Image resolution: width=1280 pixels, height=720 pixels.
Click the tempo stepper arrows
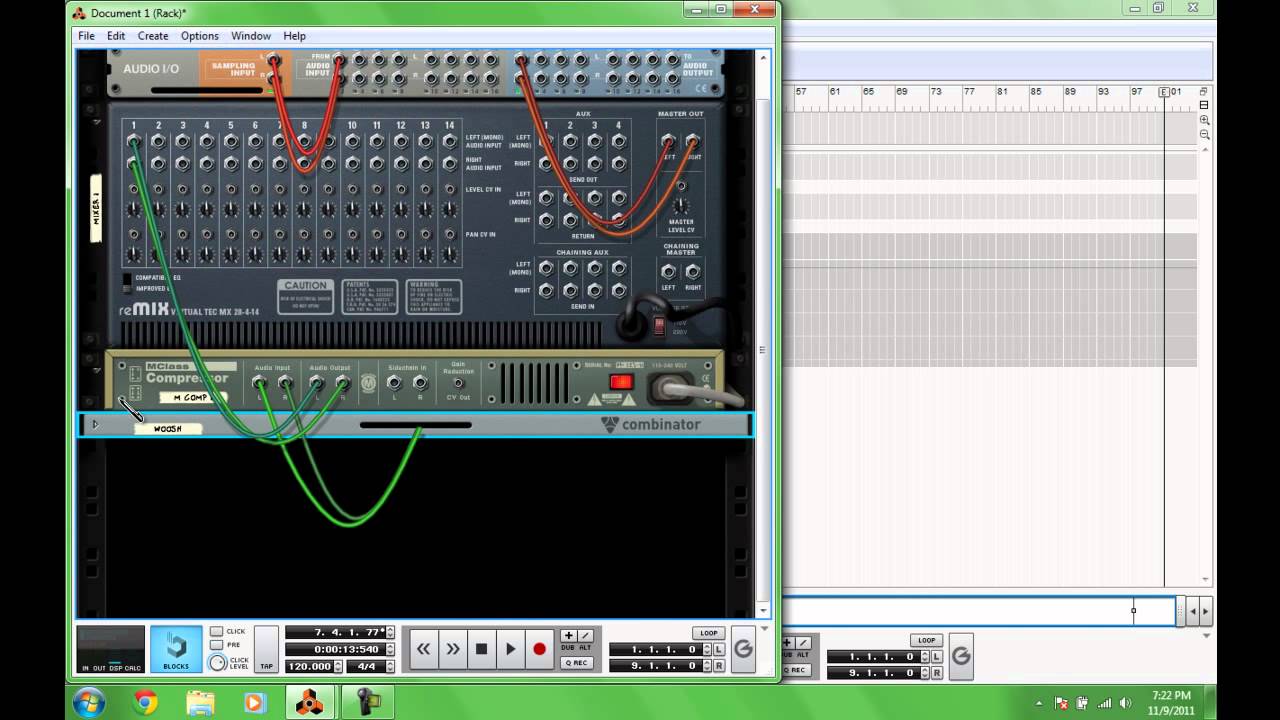pos(338,666)
